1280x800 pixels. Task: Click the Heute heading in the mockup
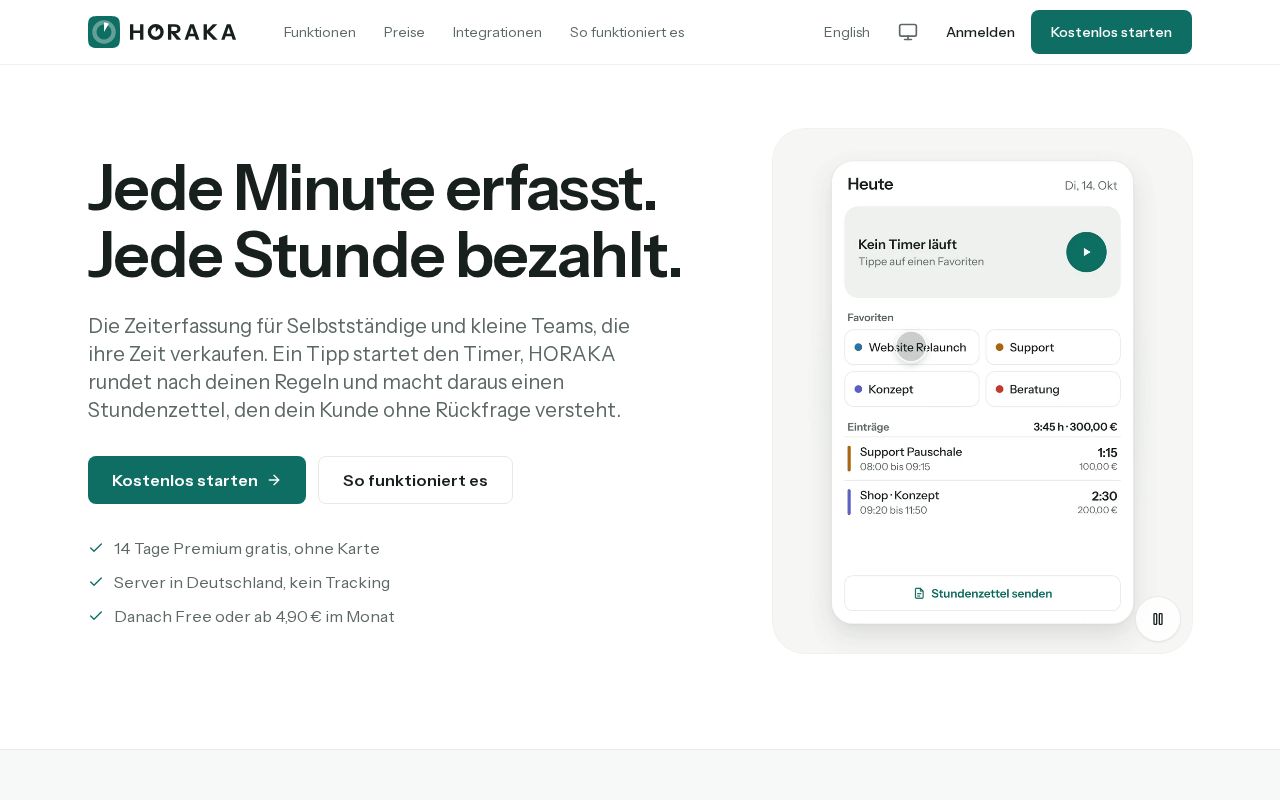[x=870, y=184]
